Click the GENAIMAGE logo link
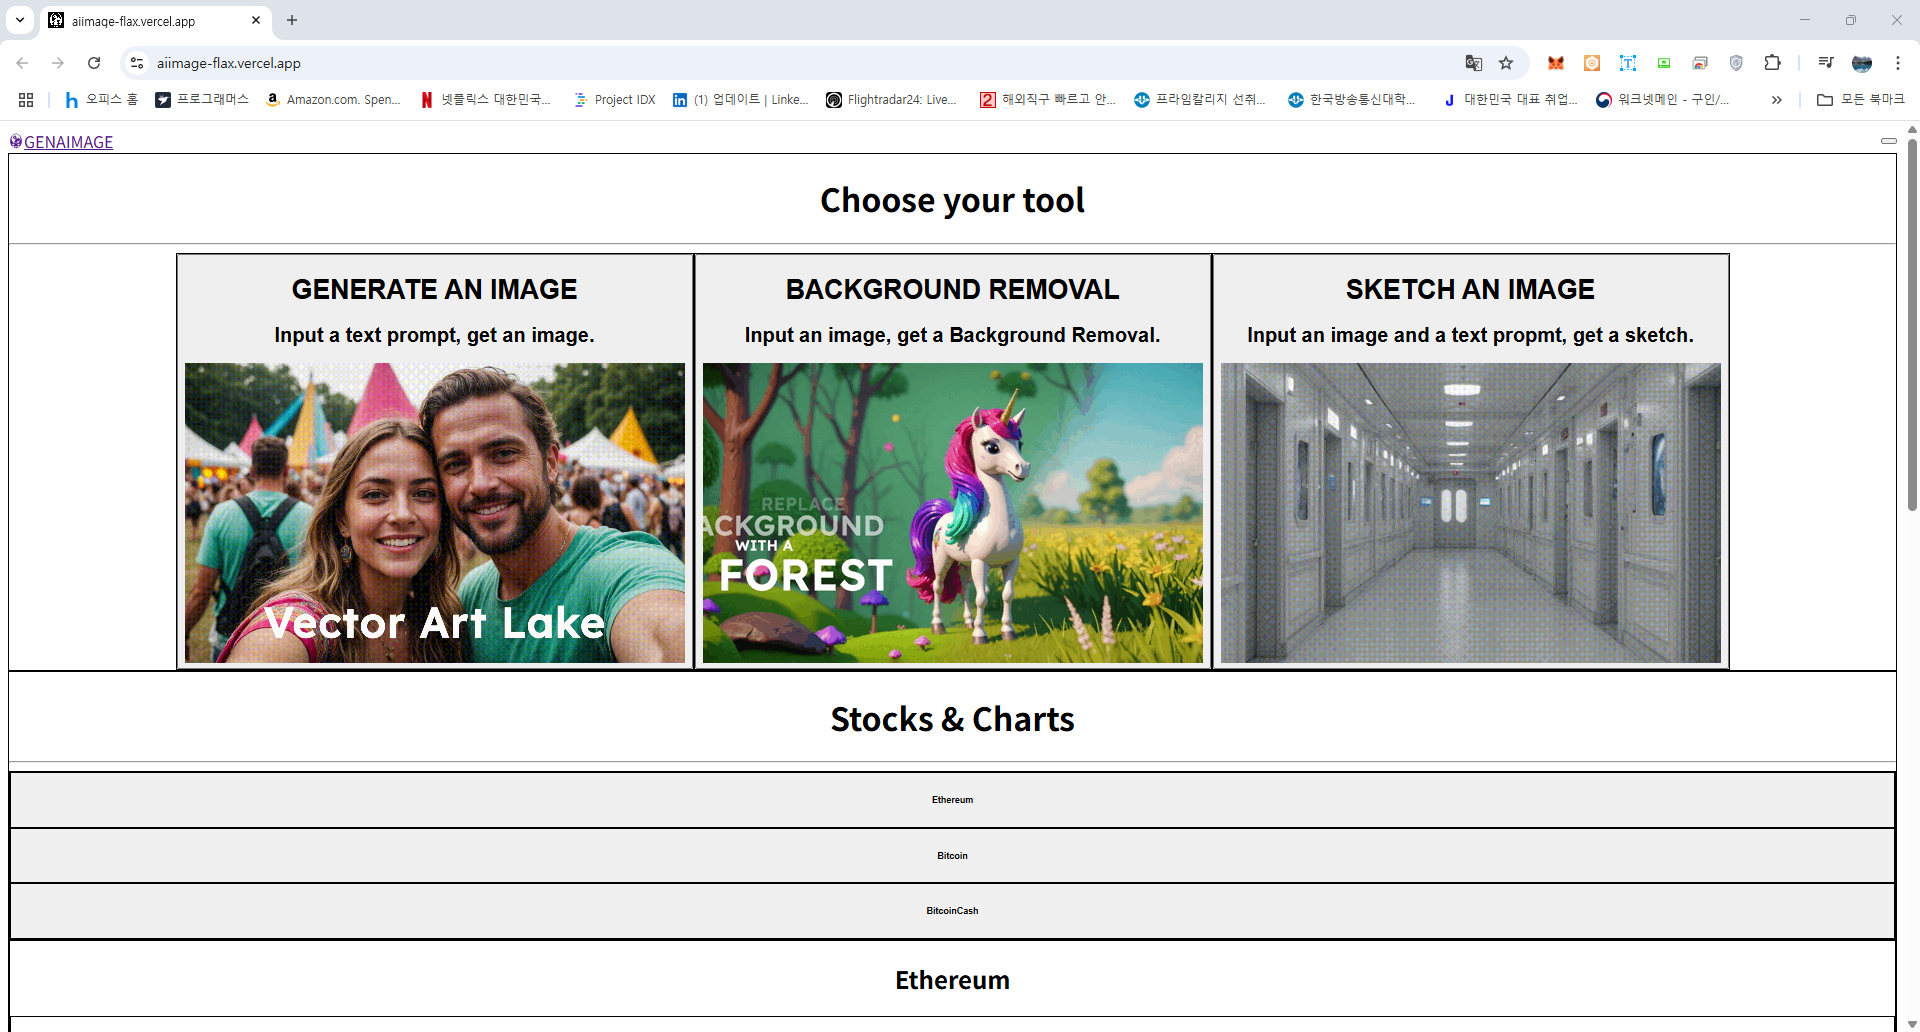The image size is (1920, 1032). [x=61, y=142]
